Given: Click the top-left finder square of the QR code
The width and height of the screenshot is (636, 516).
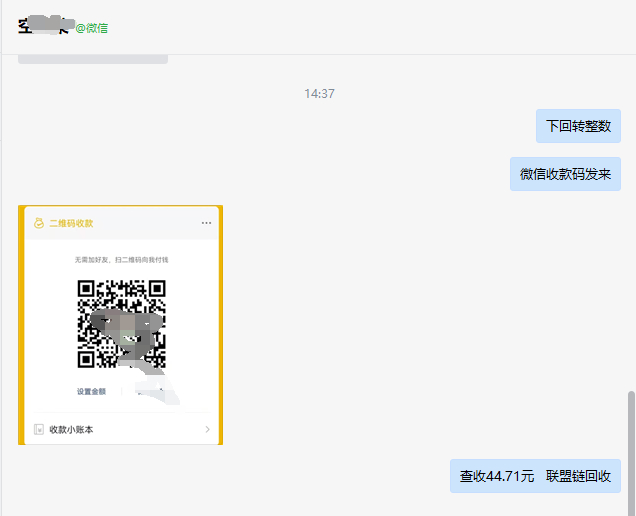Looking at the screenshot, I should [x=87, y=289].
